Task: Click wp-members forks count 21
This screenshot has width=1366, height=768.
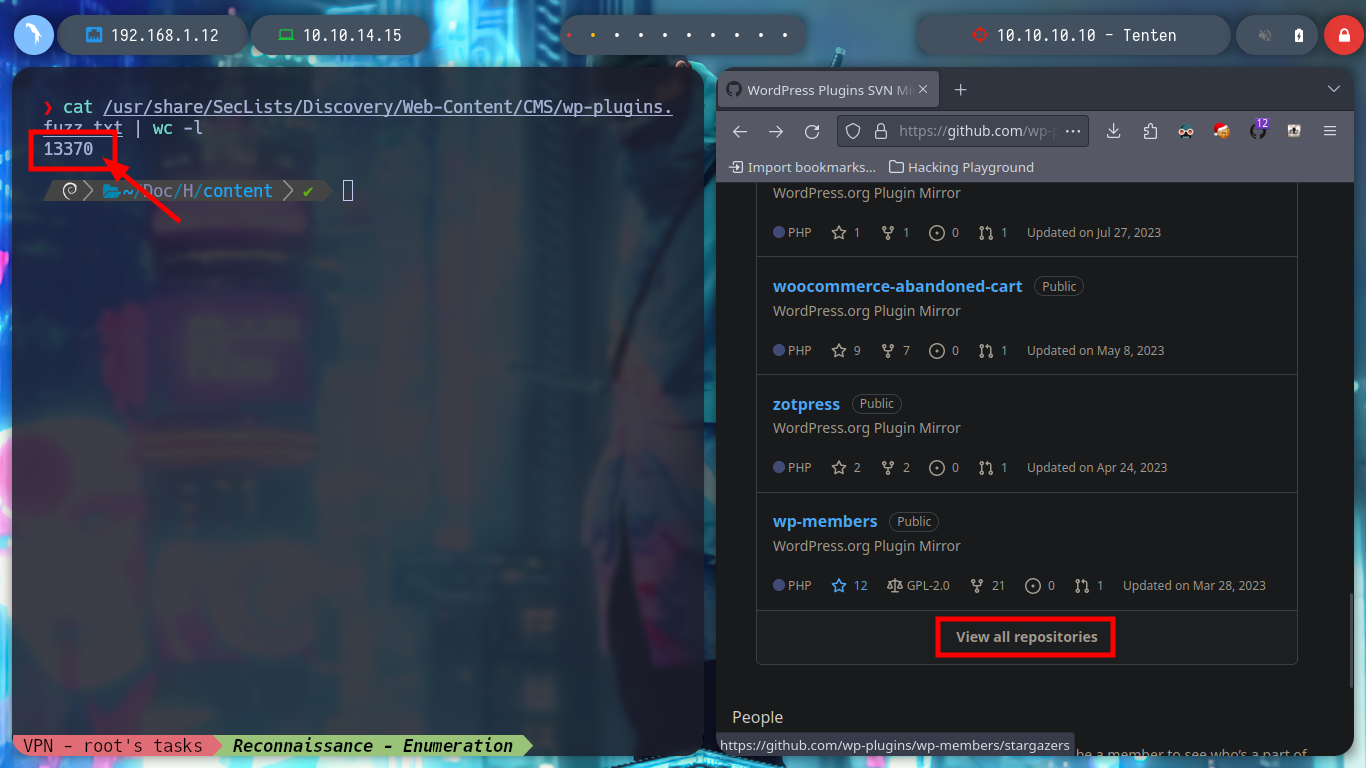Action: coord(987,586)
